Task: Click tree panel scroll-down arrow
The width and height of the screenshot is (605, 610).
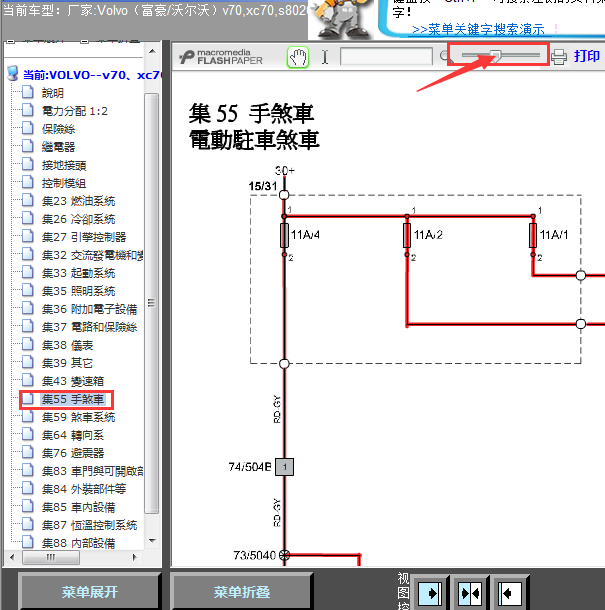Action: (153, 541)
